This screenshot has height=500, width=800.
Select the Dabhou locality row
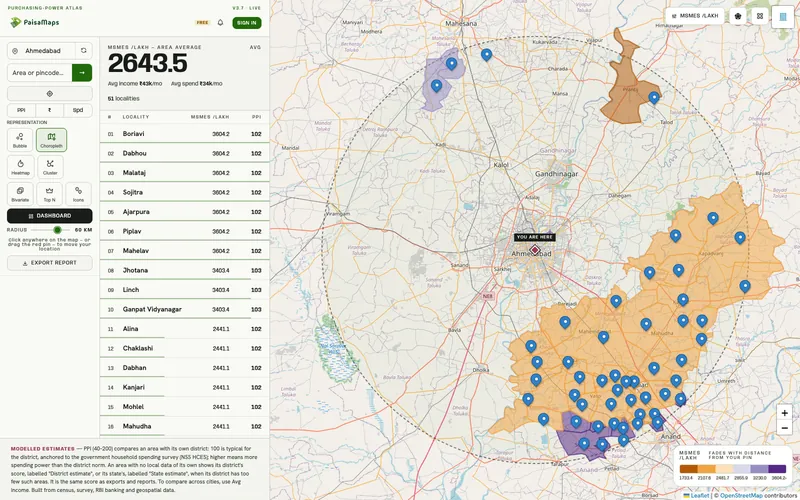point(184,153)
